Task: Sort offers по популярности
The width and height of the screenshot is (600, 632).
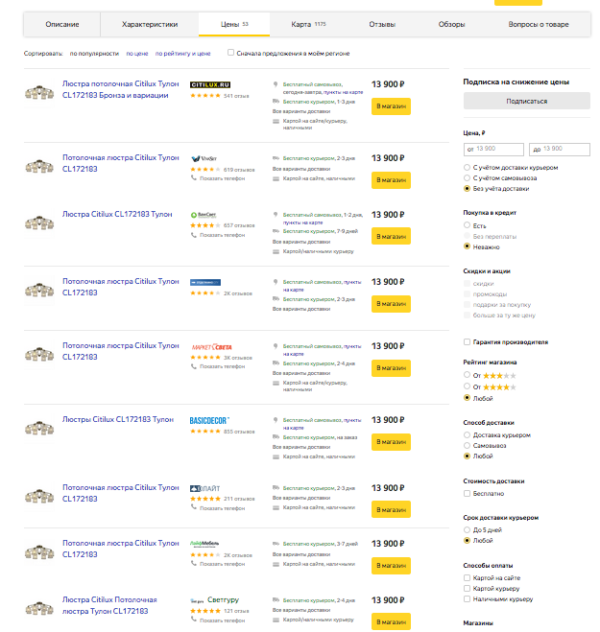Action: pos(94,54)
